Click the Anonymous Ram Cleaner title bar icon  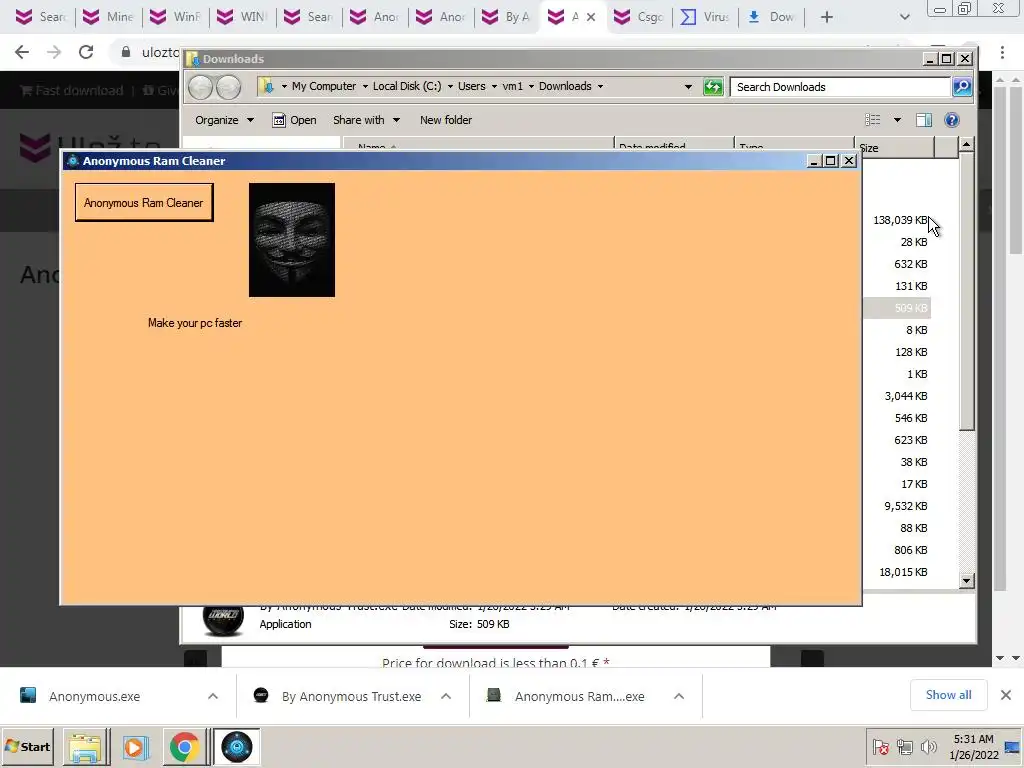[72, 161]
